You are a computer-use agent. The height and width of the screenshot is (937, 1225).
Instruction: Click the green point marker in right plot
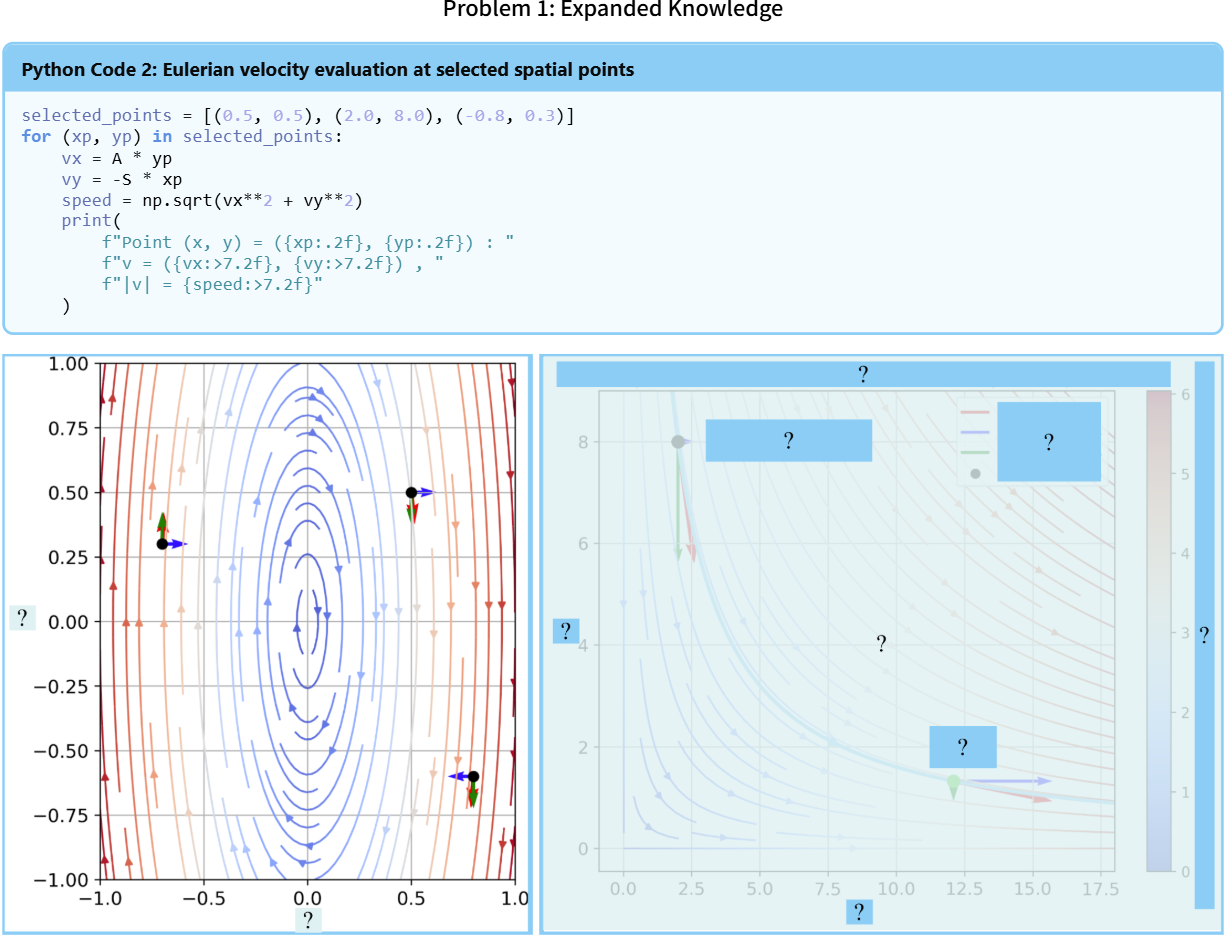tap(953, 781)
